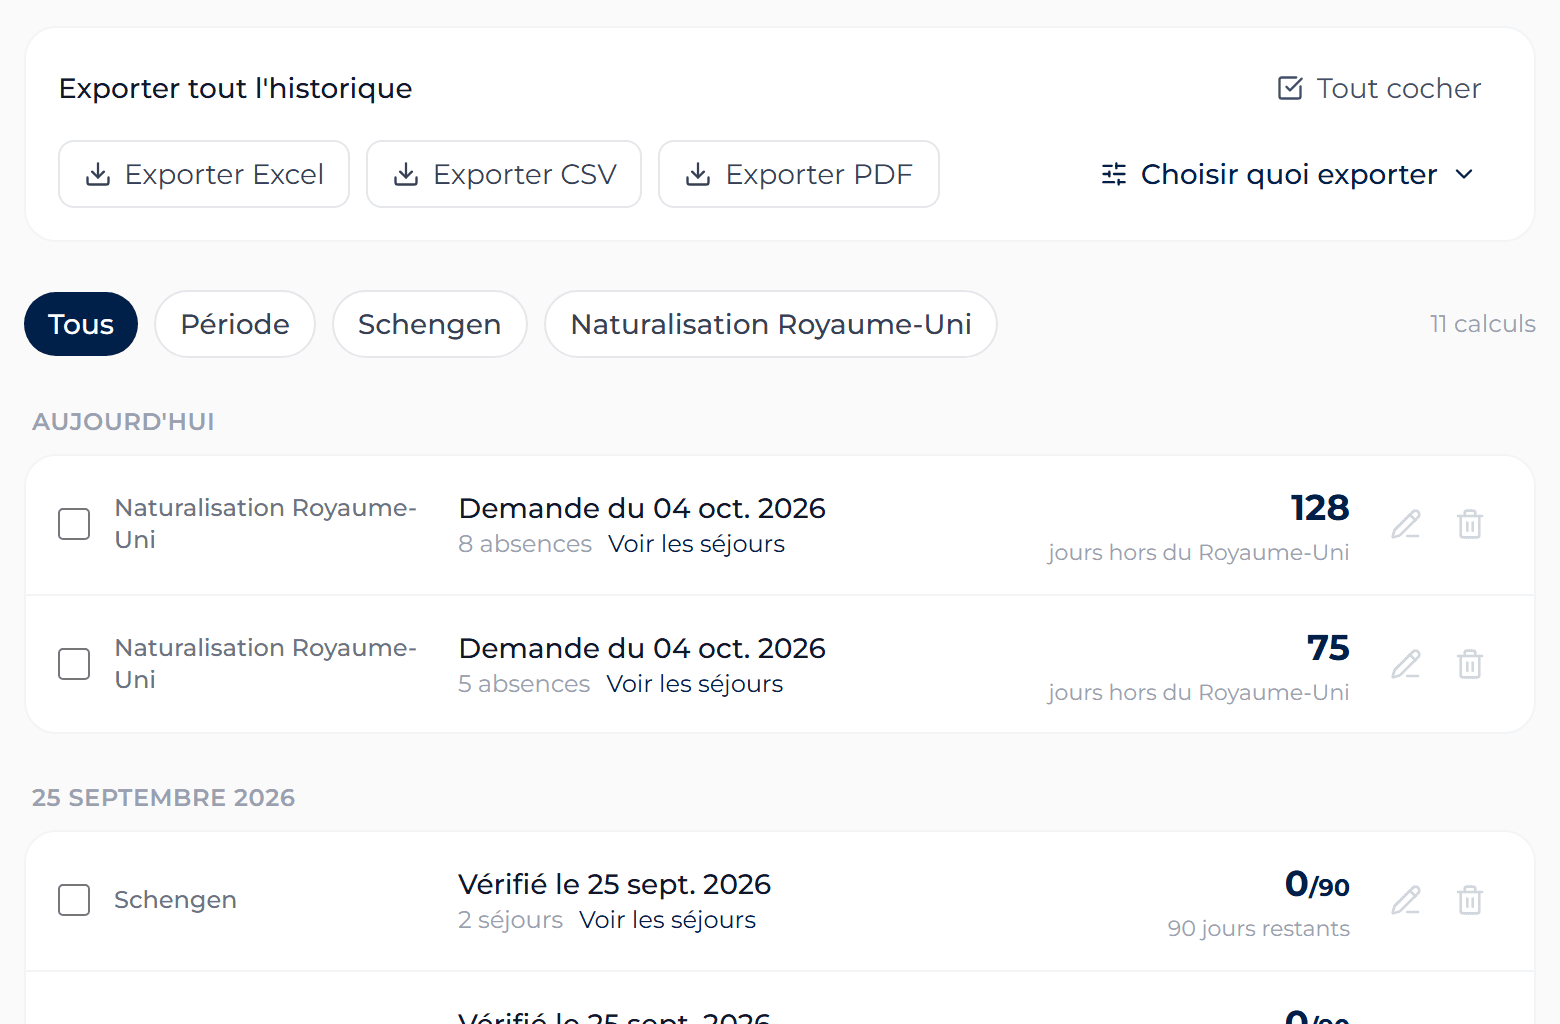
Task: Select the Tous filter tab
Action: point(81,324)
